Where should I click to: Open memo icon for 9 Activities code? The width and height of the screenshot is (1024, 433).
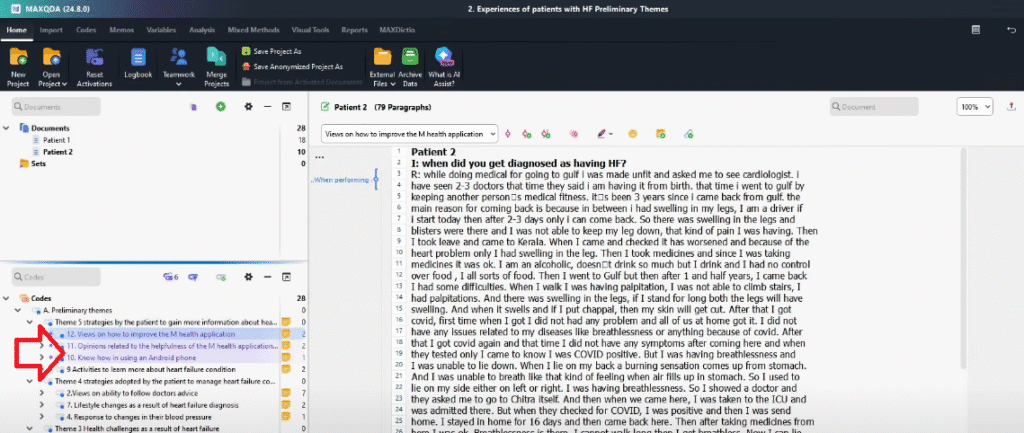click(x=285, y=369)
